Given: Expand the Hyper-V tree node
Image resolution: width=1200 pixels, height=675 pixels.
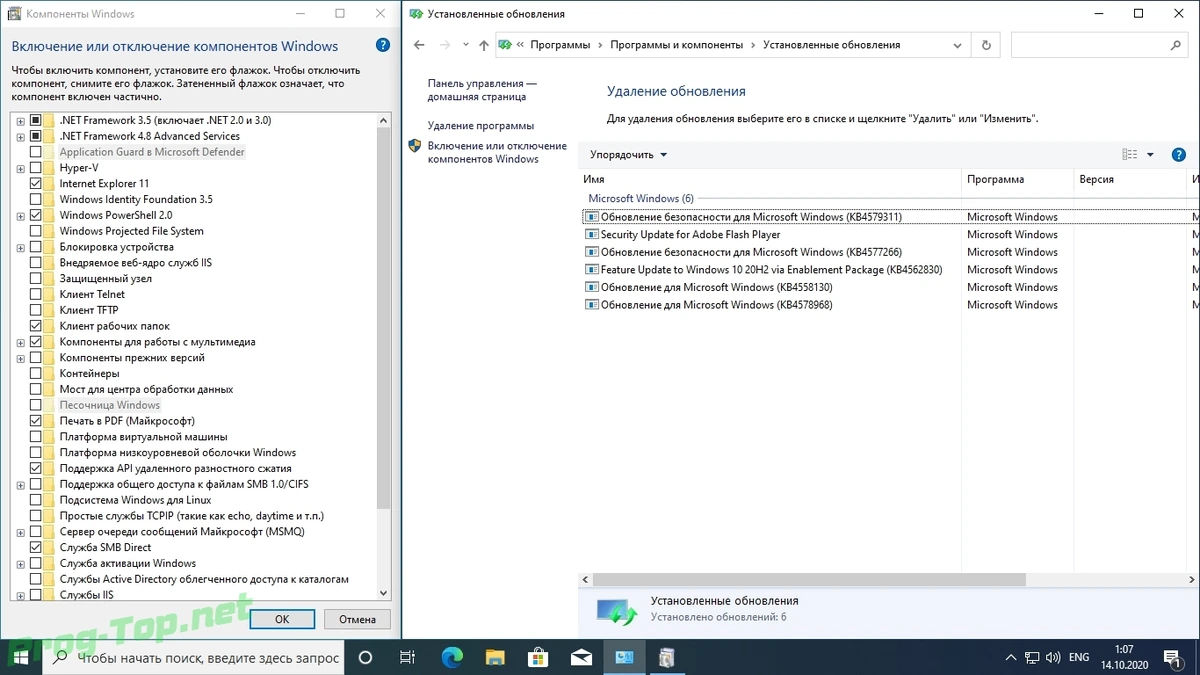Looking at the screenshot, I should (20, 168).
